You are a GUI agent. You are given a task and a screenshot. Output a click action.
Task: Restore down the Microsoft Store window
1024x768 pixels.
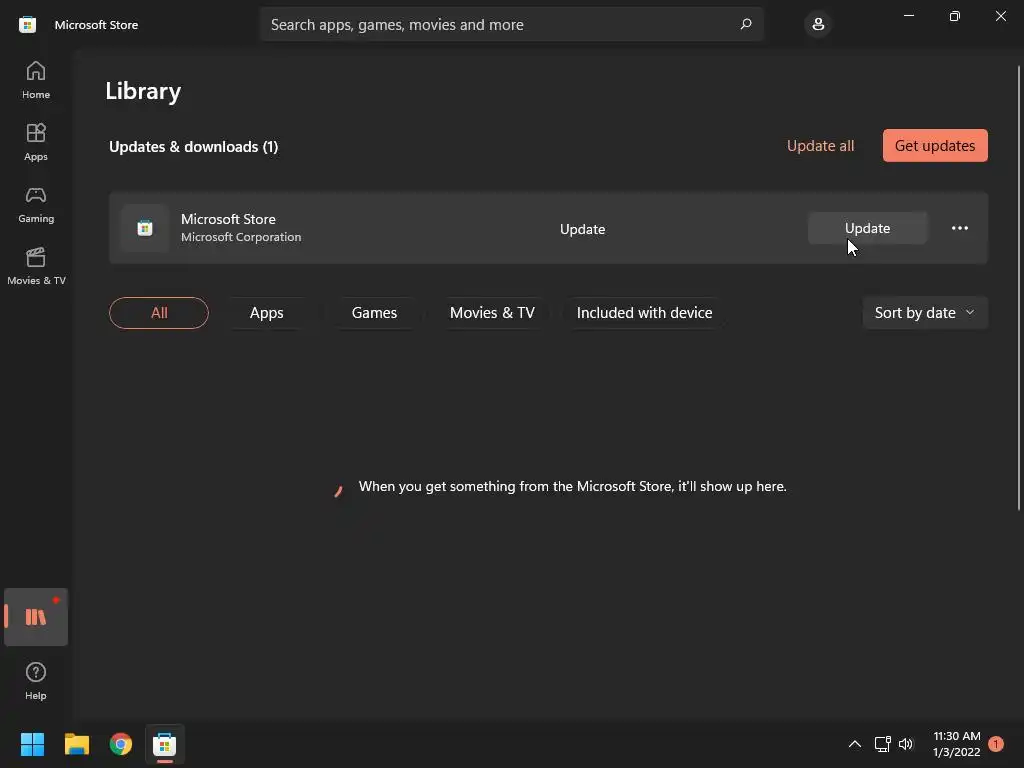pyautogui.click(x=954, y=16)
